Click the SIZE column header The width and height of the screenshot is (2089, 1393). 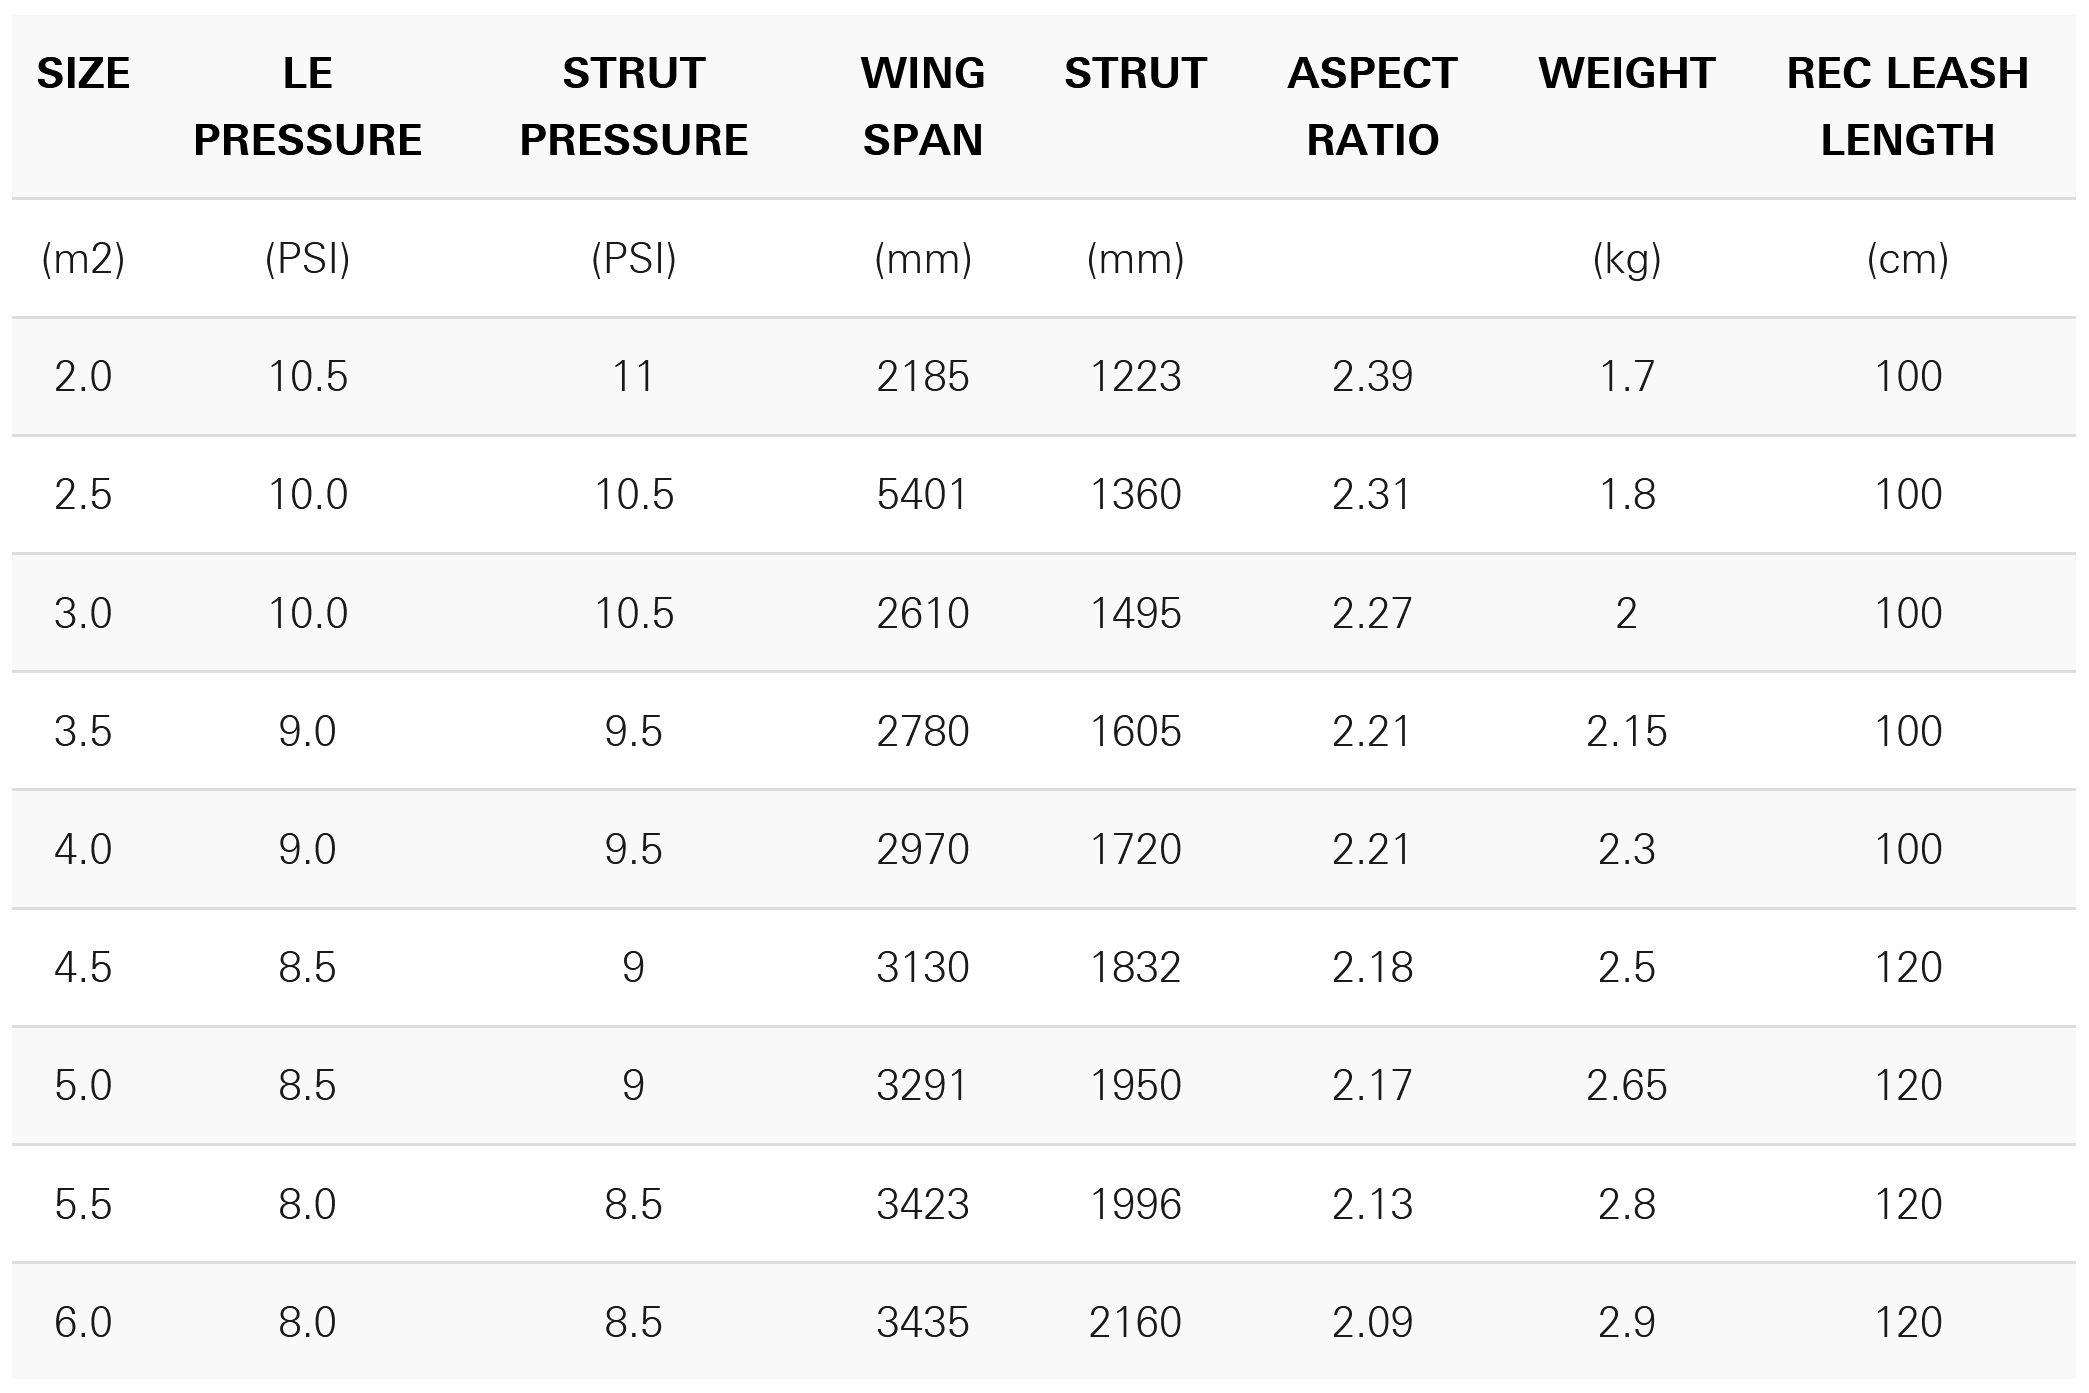[x=83, y=74]
